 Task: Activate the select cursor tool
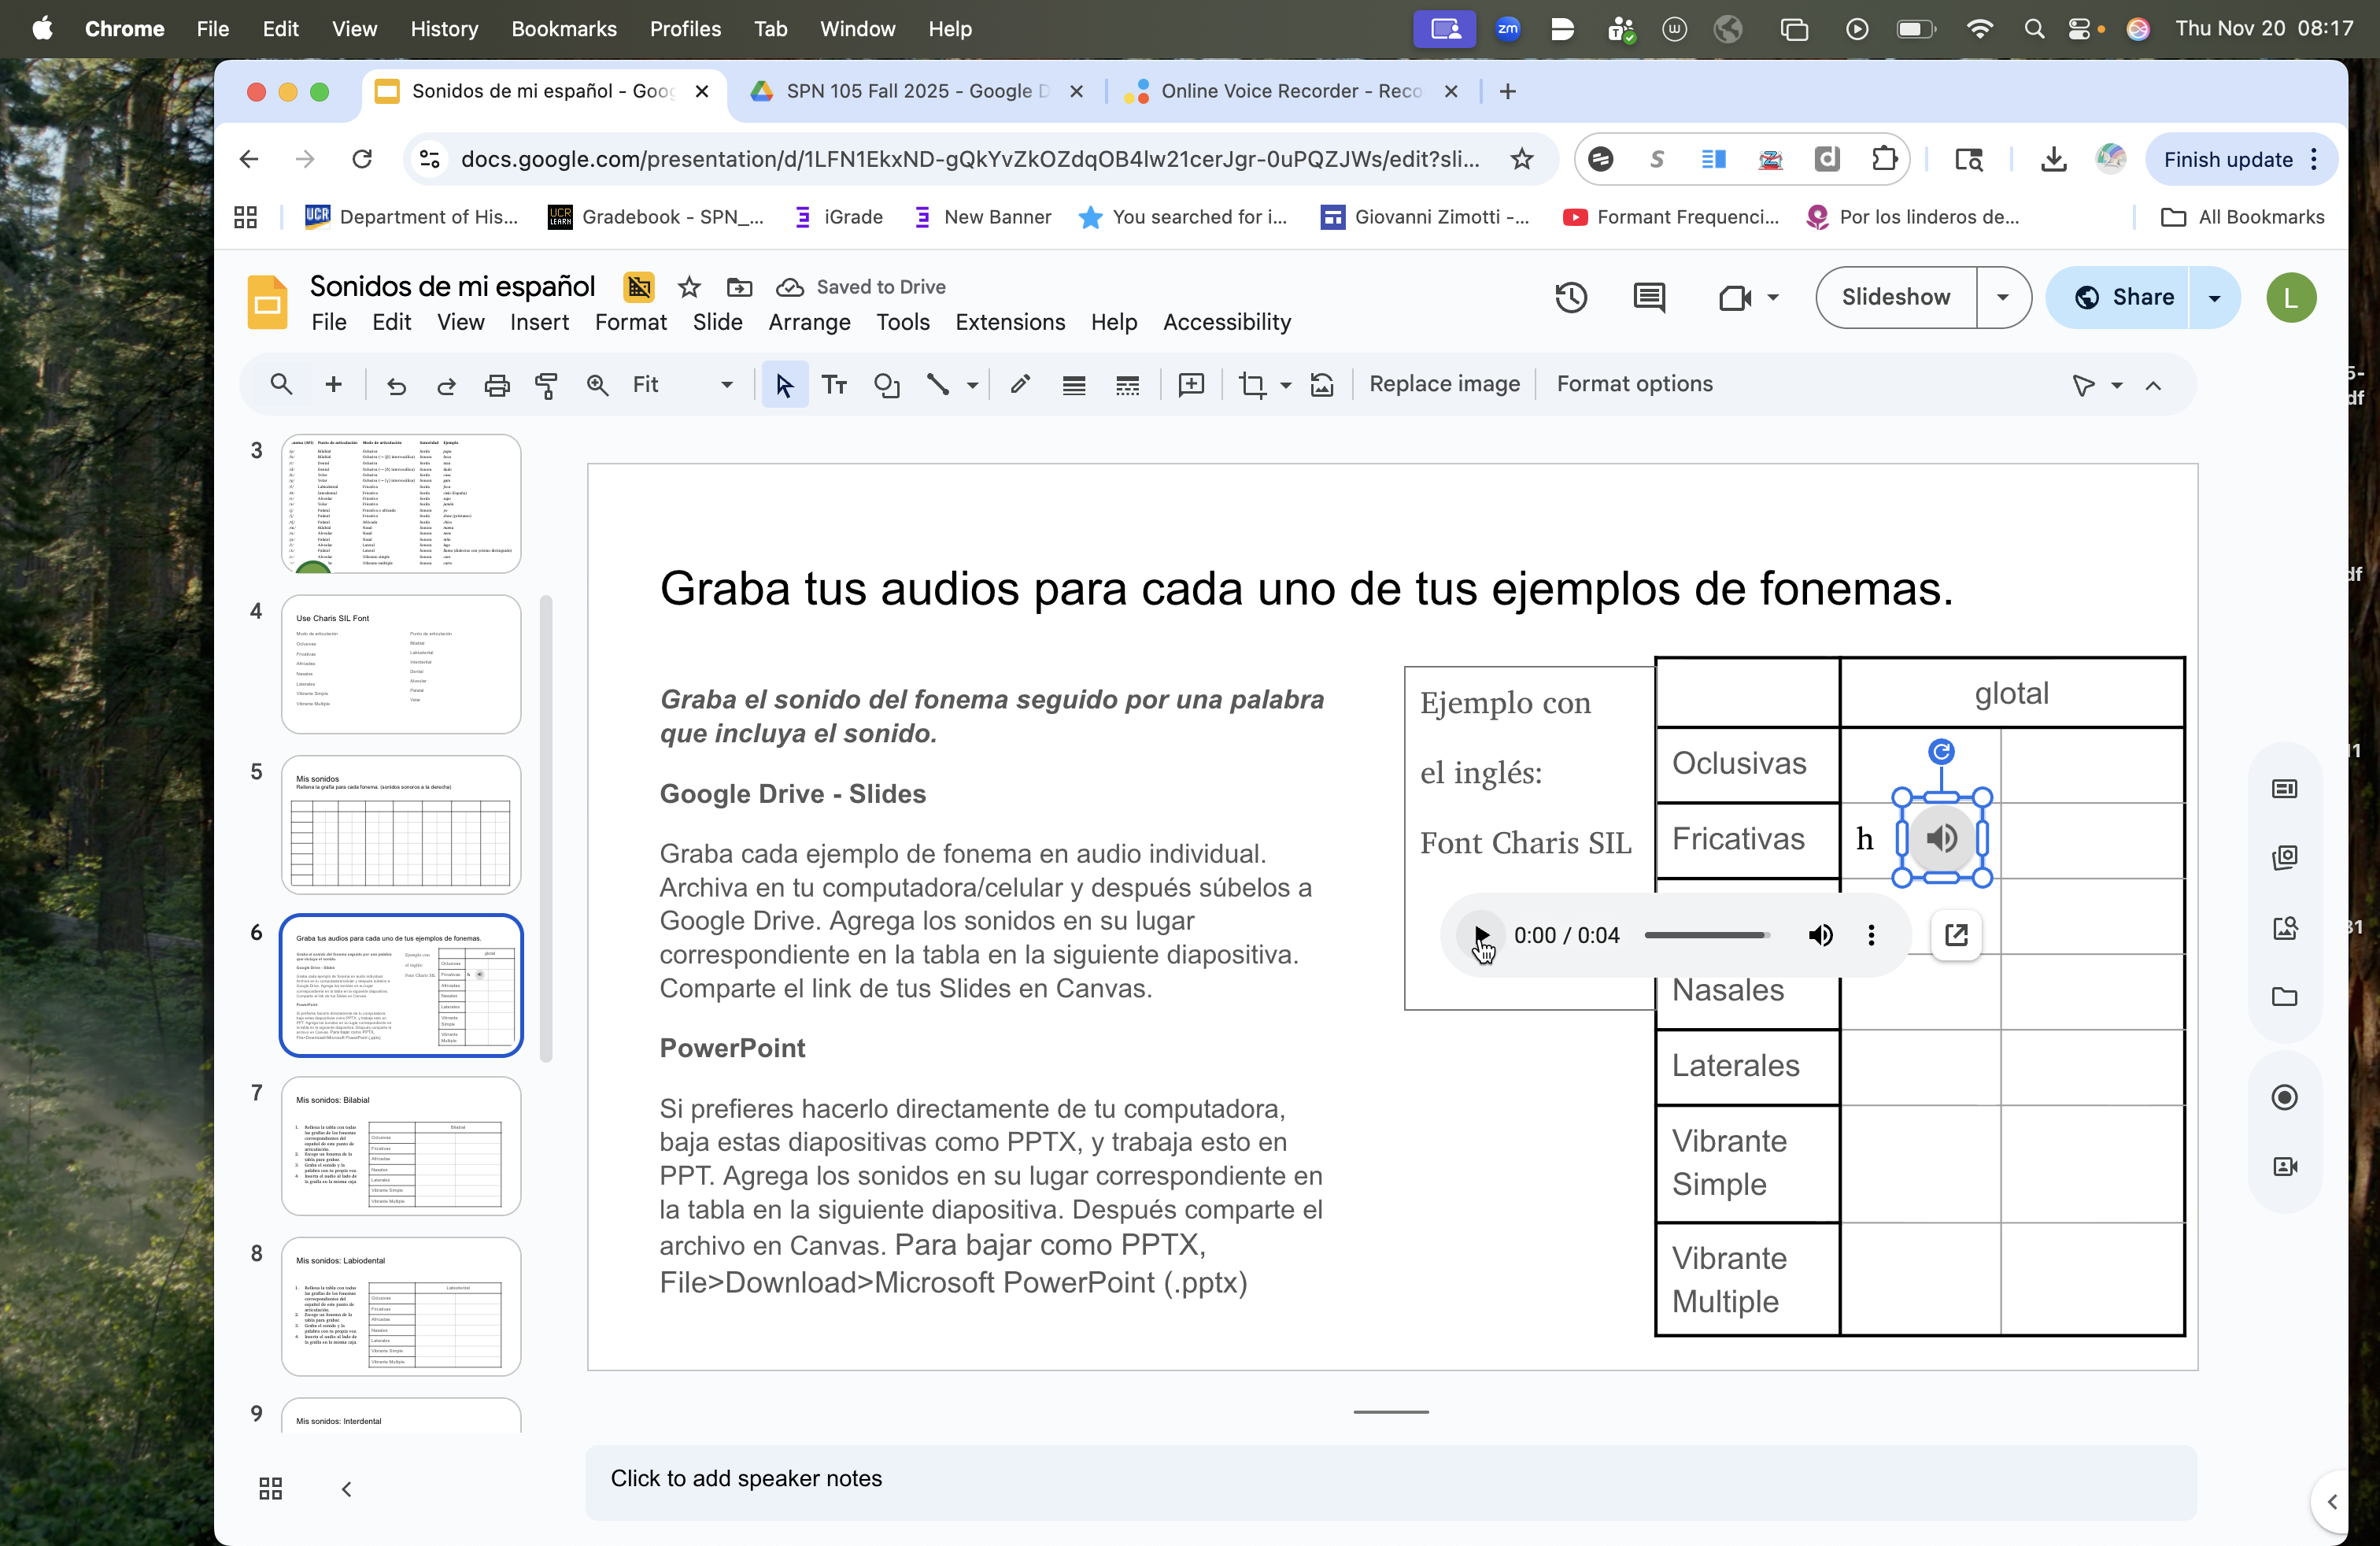784,385
